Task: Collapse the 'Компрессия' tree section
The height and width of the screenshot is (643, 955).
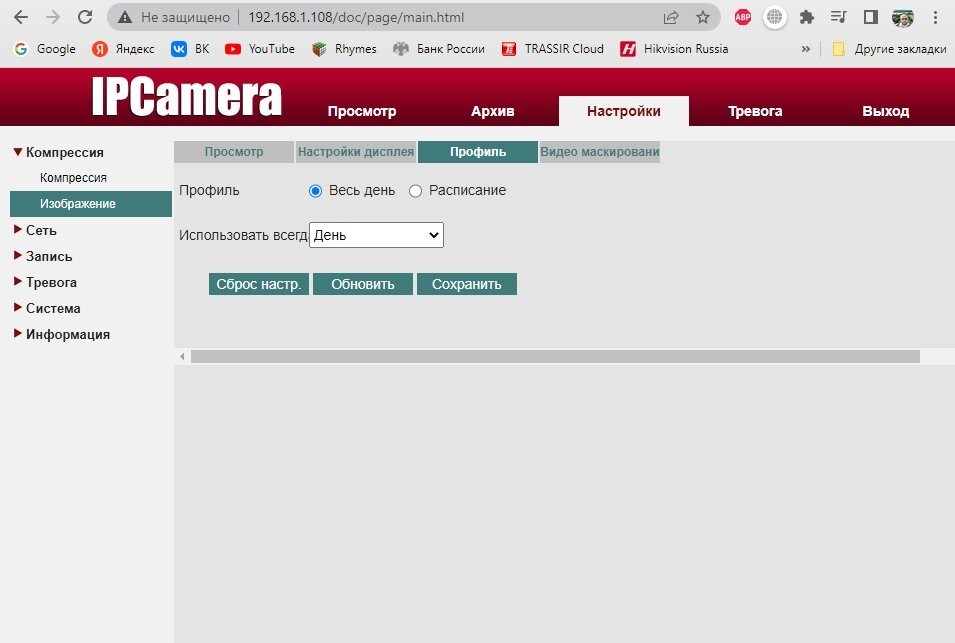Action: [63, 152]
